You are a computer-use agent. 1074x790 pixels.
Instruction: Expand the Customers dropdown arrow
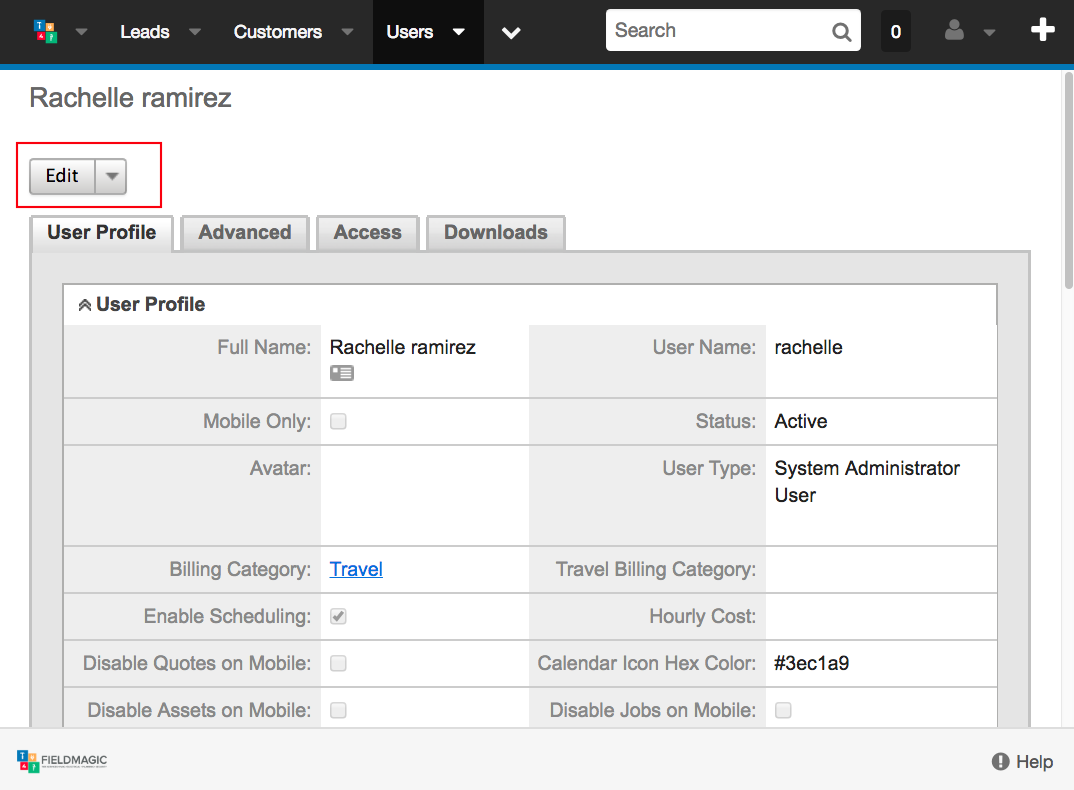click(x=348, y=32)
